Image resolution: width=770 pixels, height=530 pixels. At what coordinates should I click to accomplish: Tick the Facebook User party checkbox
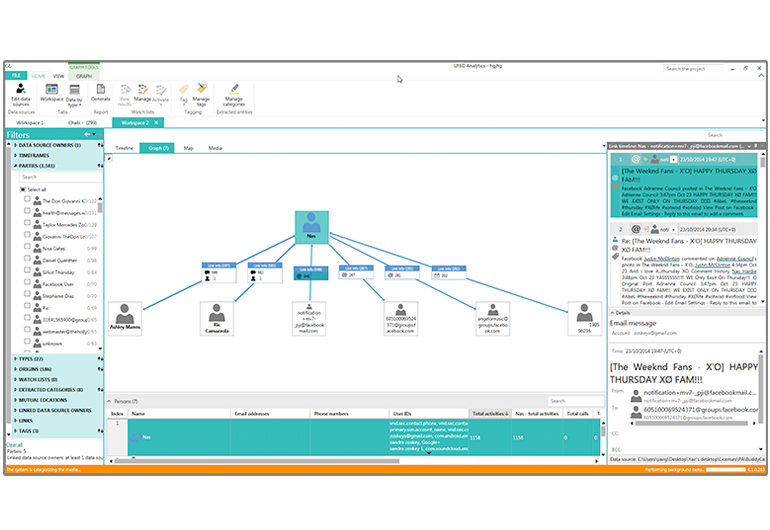click(x=28, y=284)
